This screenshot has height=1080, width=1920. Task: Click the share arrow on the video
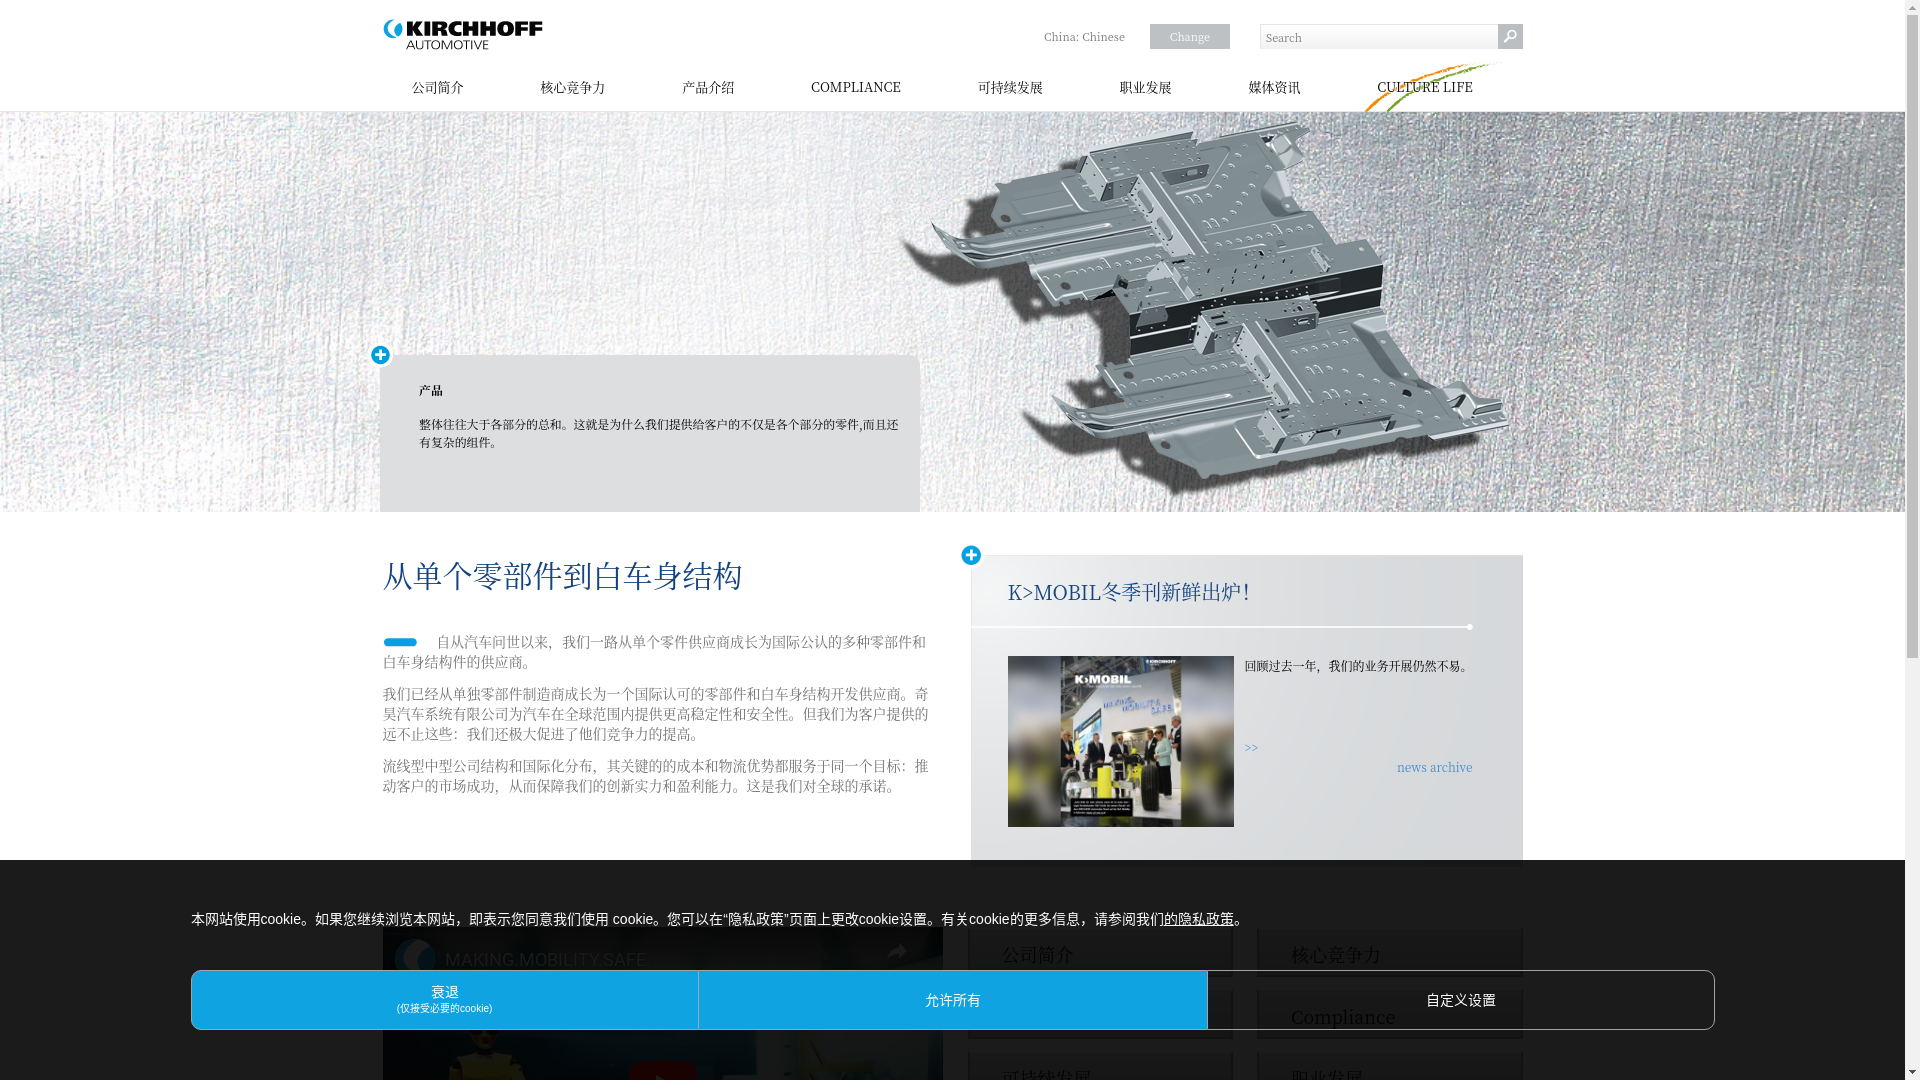[897, 953]
